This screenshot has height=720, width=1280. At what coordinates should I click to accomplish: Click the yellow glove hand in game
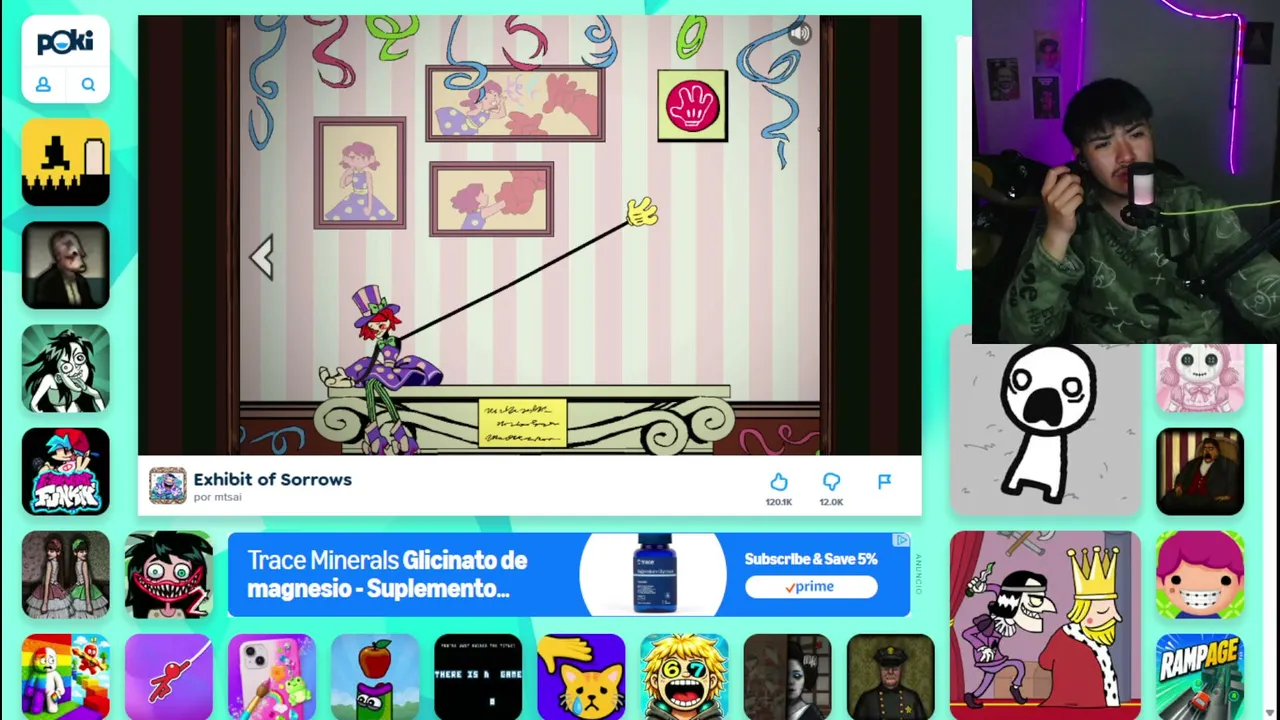[x=641, y=213]
